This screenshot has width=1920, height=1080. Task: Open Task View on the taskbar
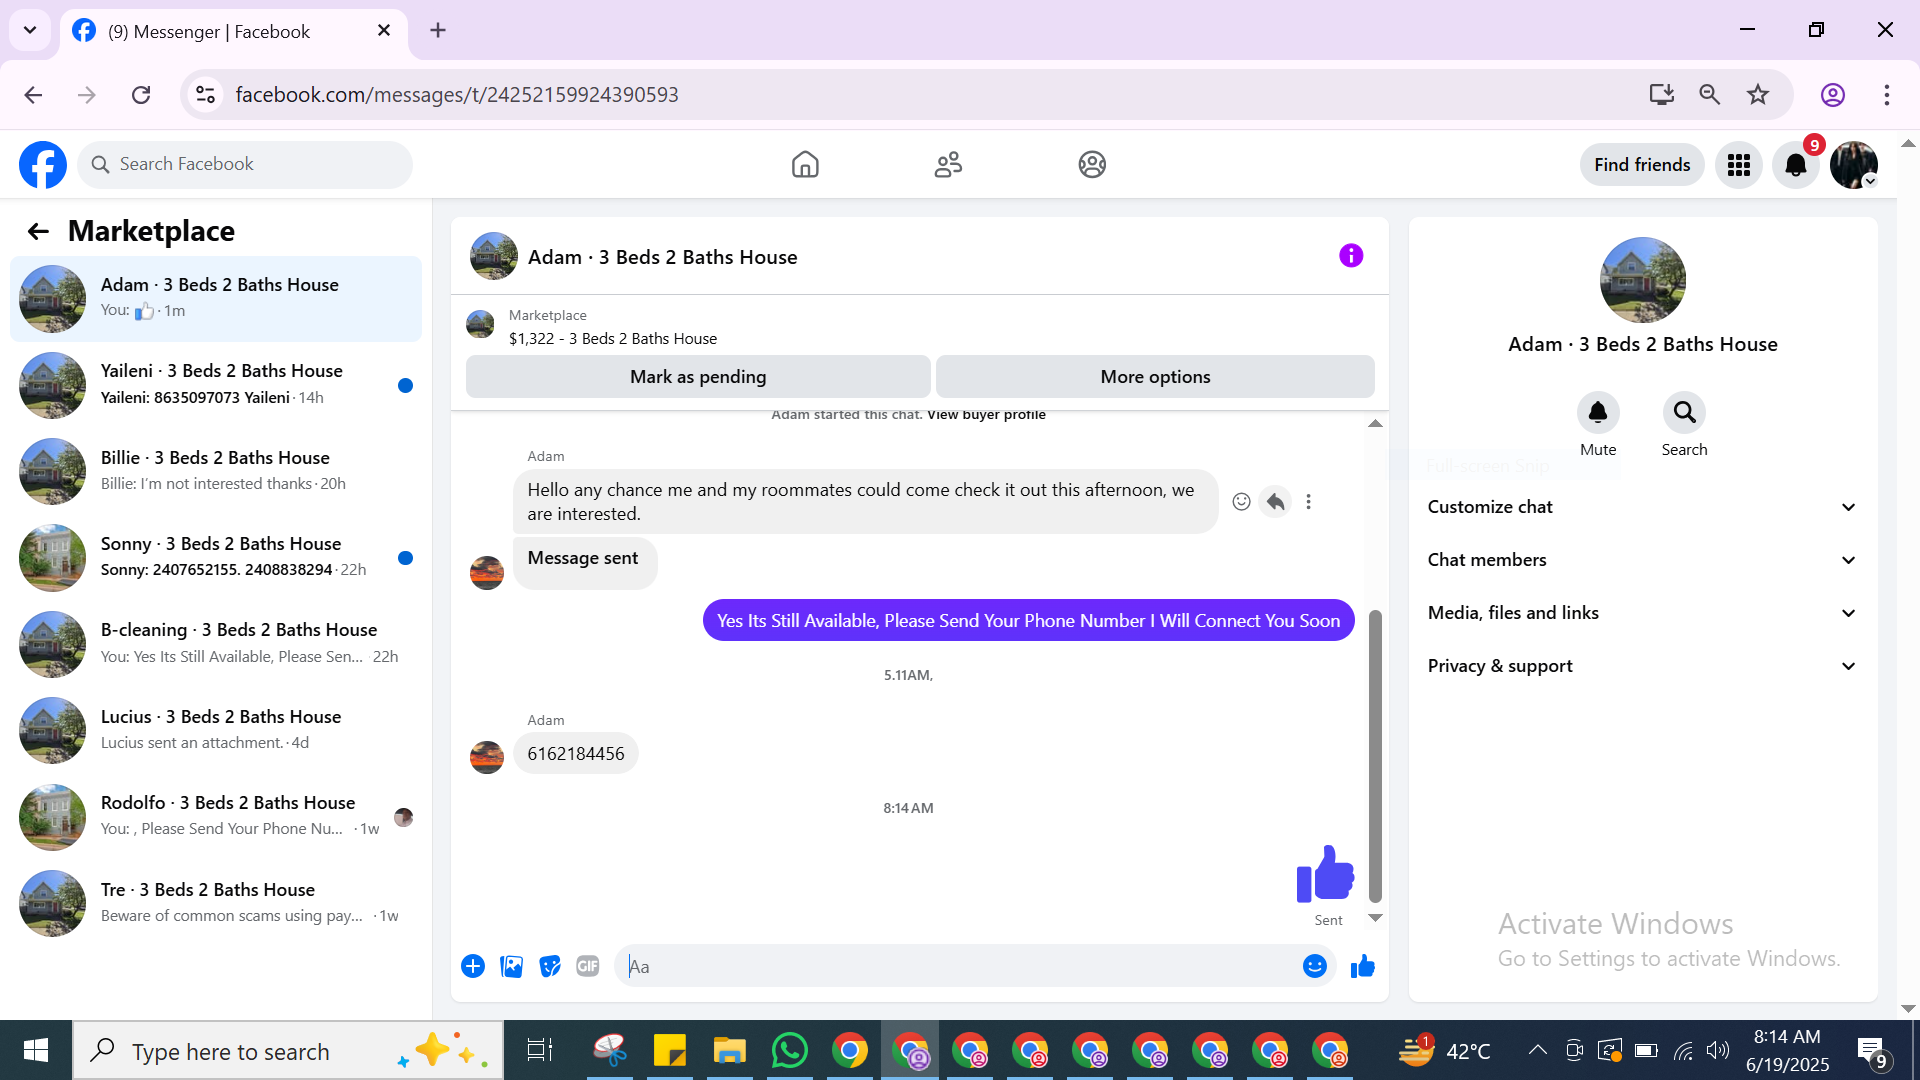point(540,1051)
